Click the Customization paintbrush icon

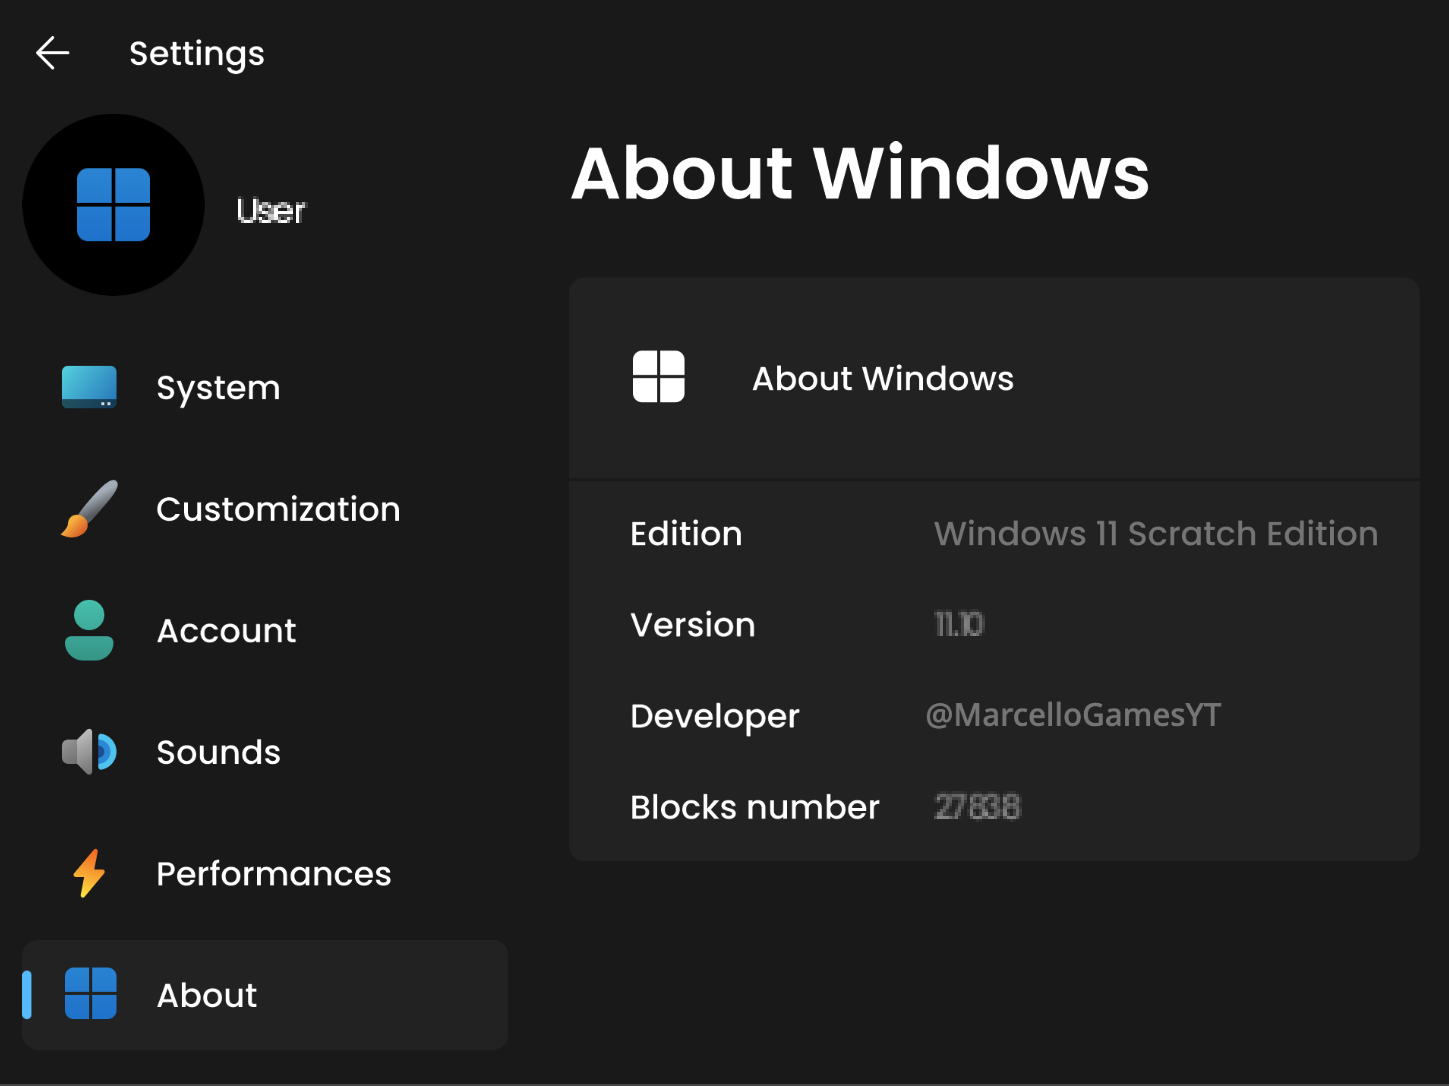click(x=89, y=509)
